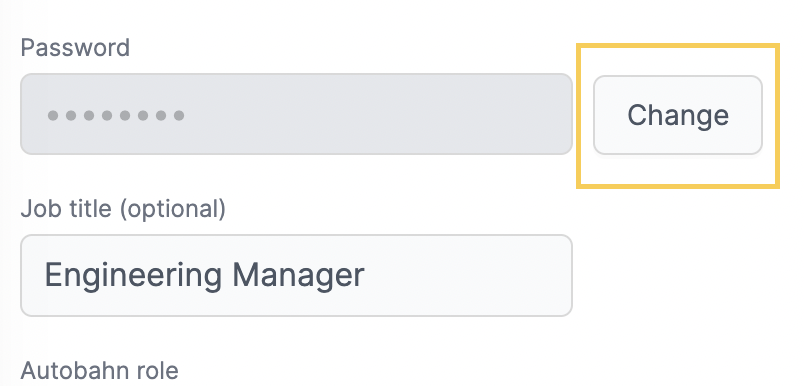The image size is (804, 386).
Task: Focus the Job title input field
Action: point(296,275)
